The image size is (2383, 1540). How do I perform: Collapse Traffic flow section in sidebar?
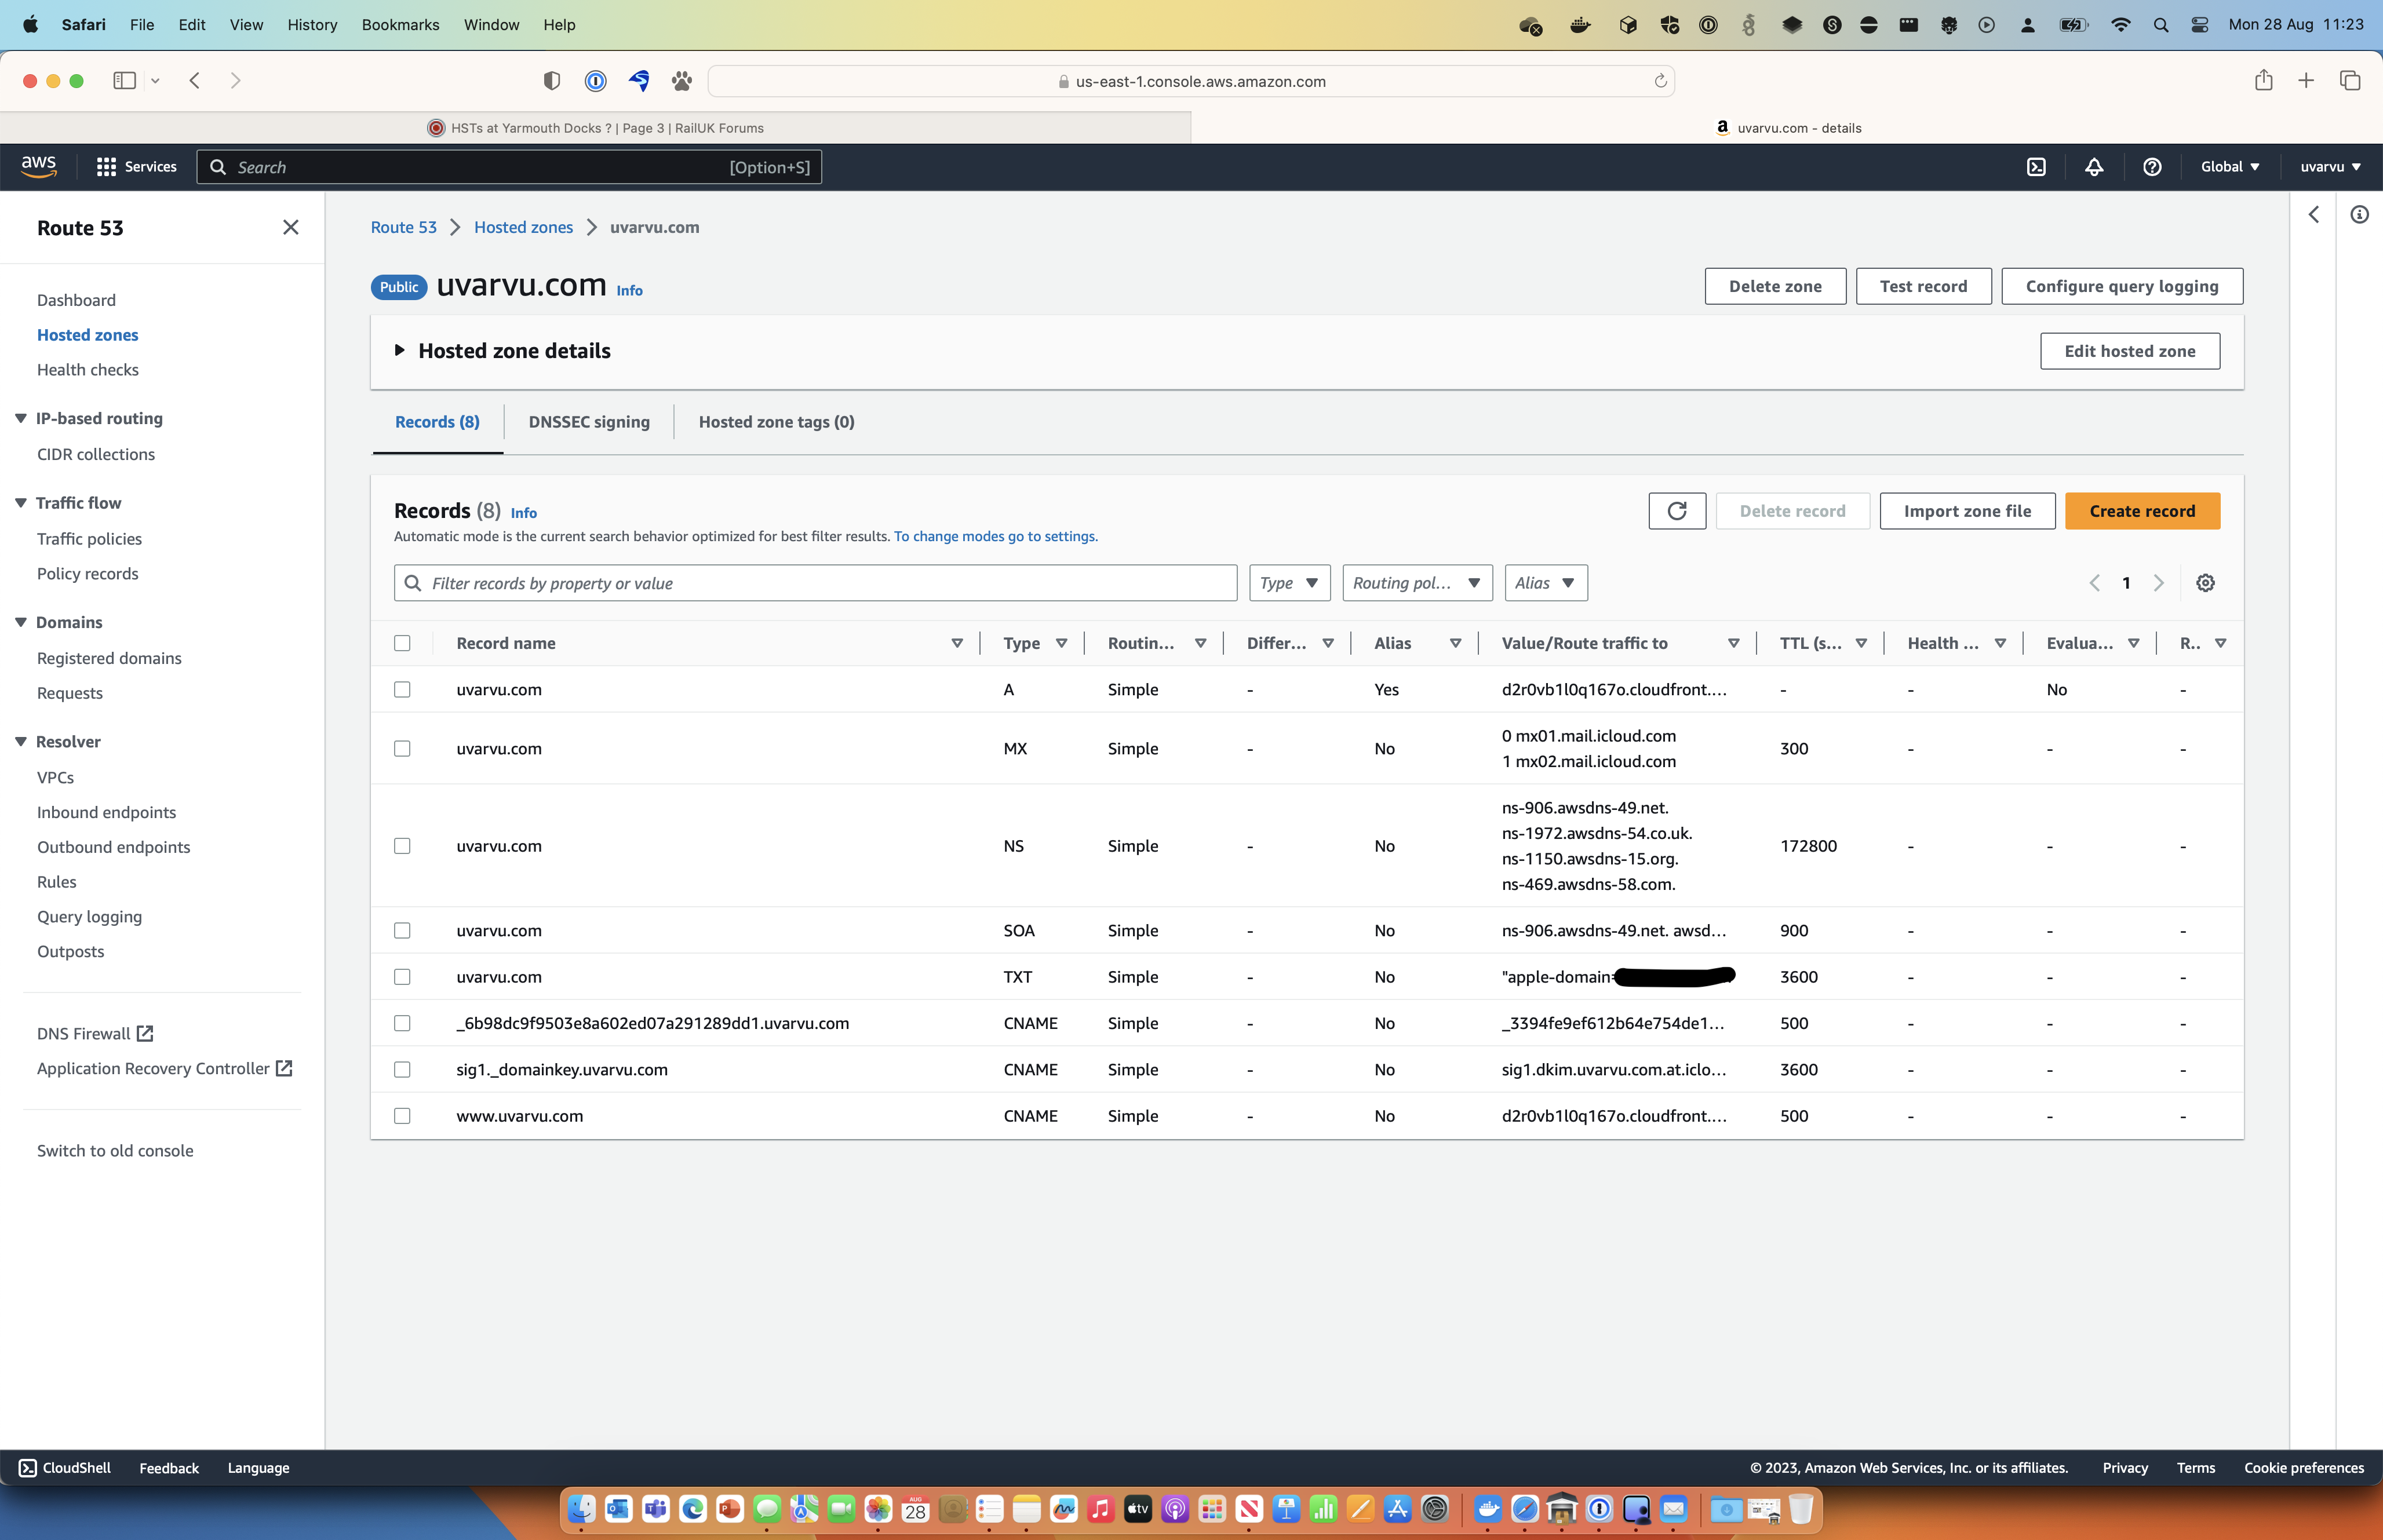point(20,503)
